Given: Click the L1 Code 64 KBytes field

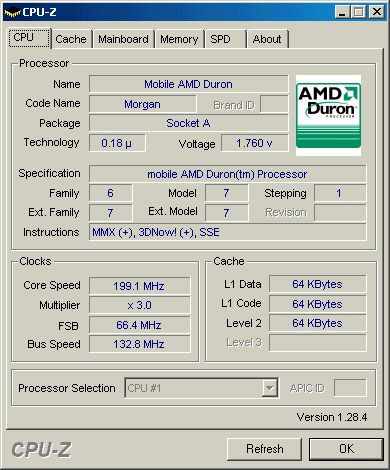Looking at the screenshot, I should [x=318, y=304].
